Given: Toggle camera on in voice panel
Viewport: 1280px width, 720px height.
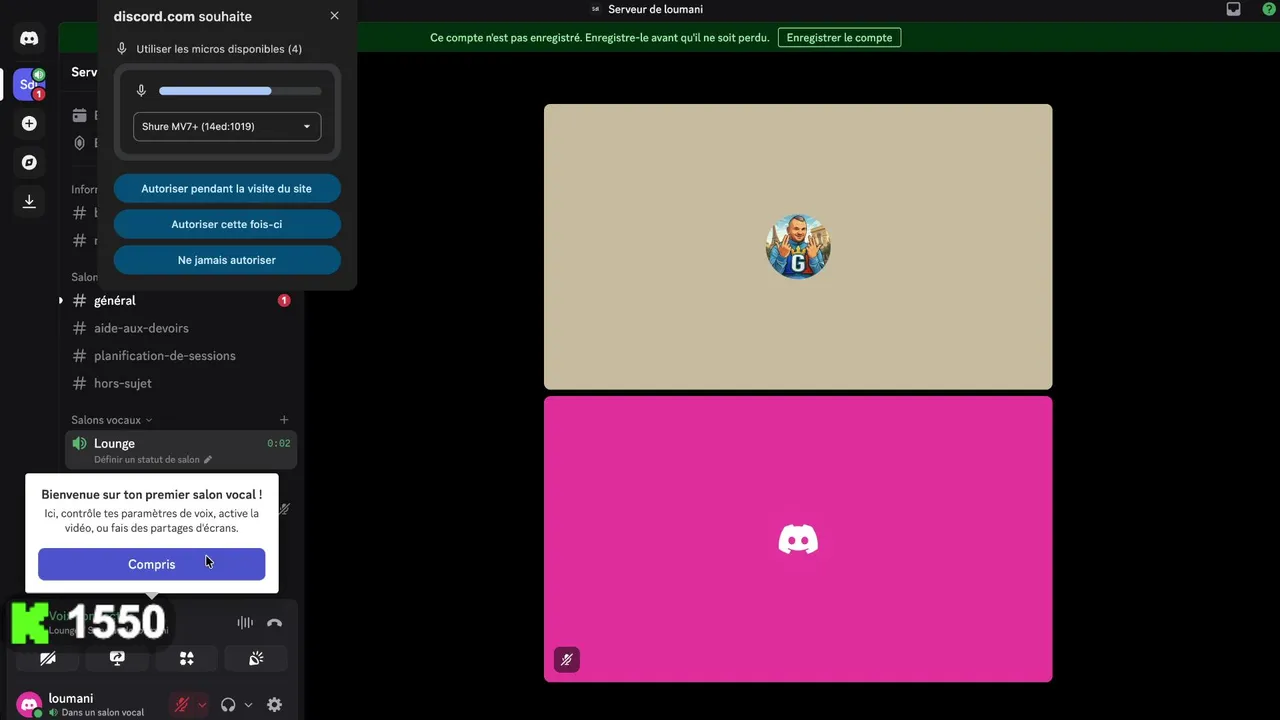Looking at the screenshot, I should click(47, 658).
